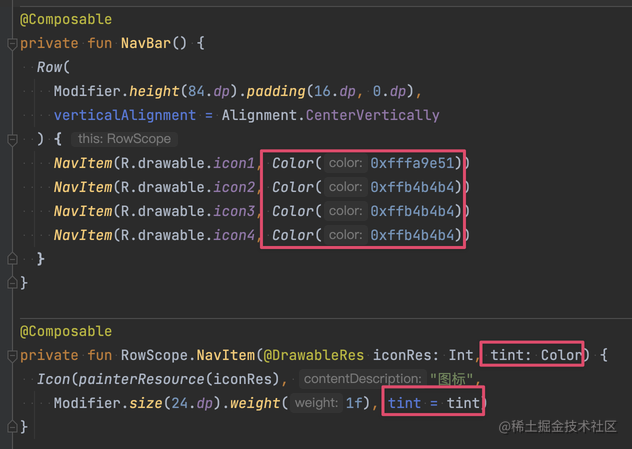Click the @DrawableRes annotation
The width and height of the screenshot is (632, 449).
pyautogui.click(x=314, y=355)
